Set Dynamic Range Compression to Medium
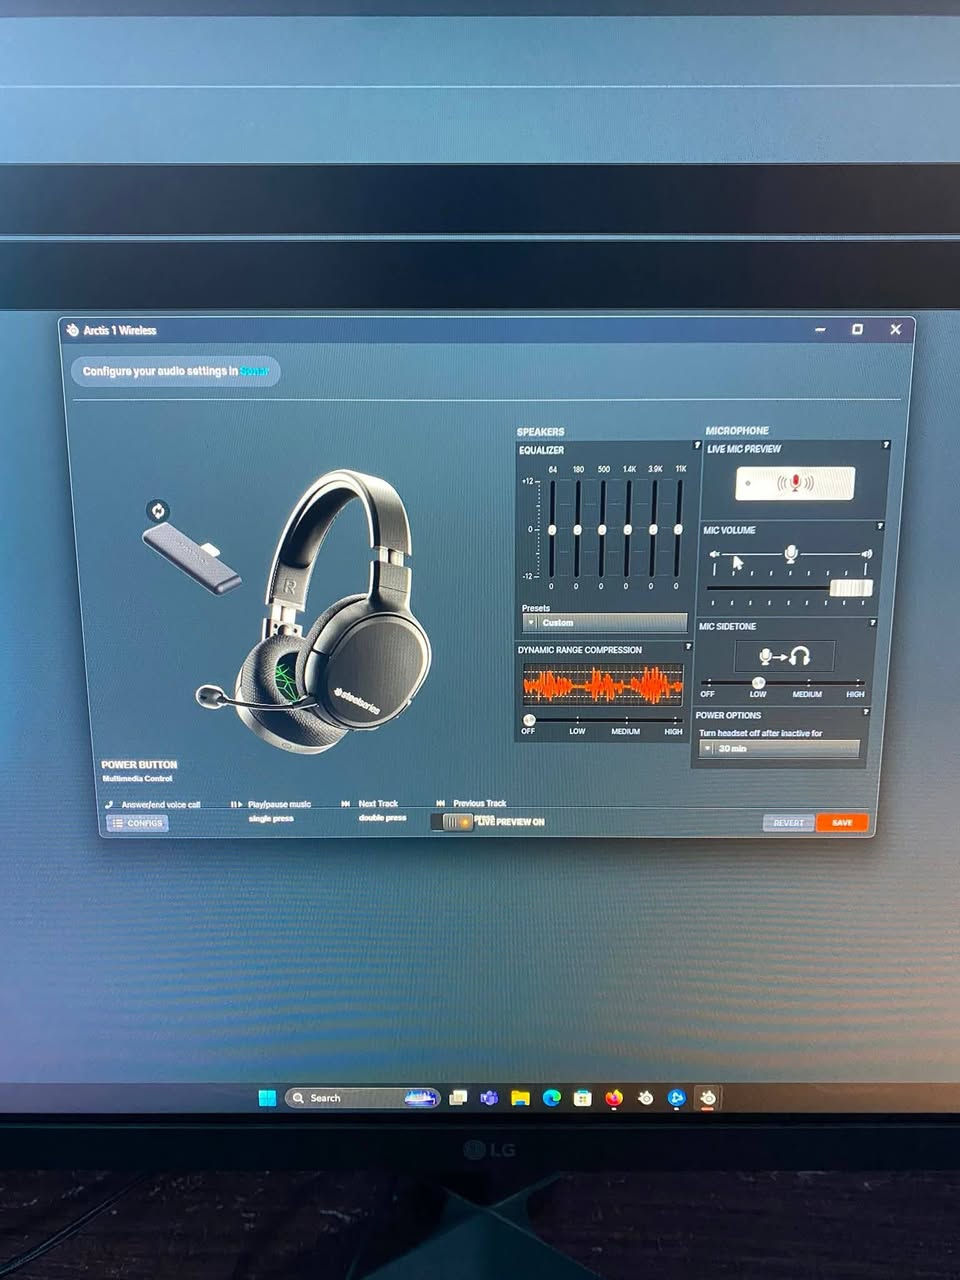This screenshot has height=1280, width=960. click(x=626, y=731)
